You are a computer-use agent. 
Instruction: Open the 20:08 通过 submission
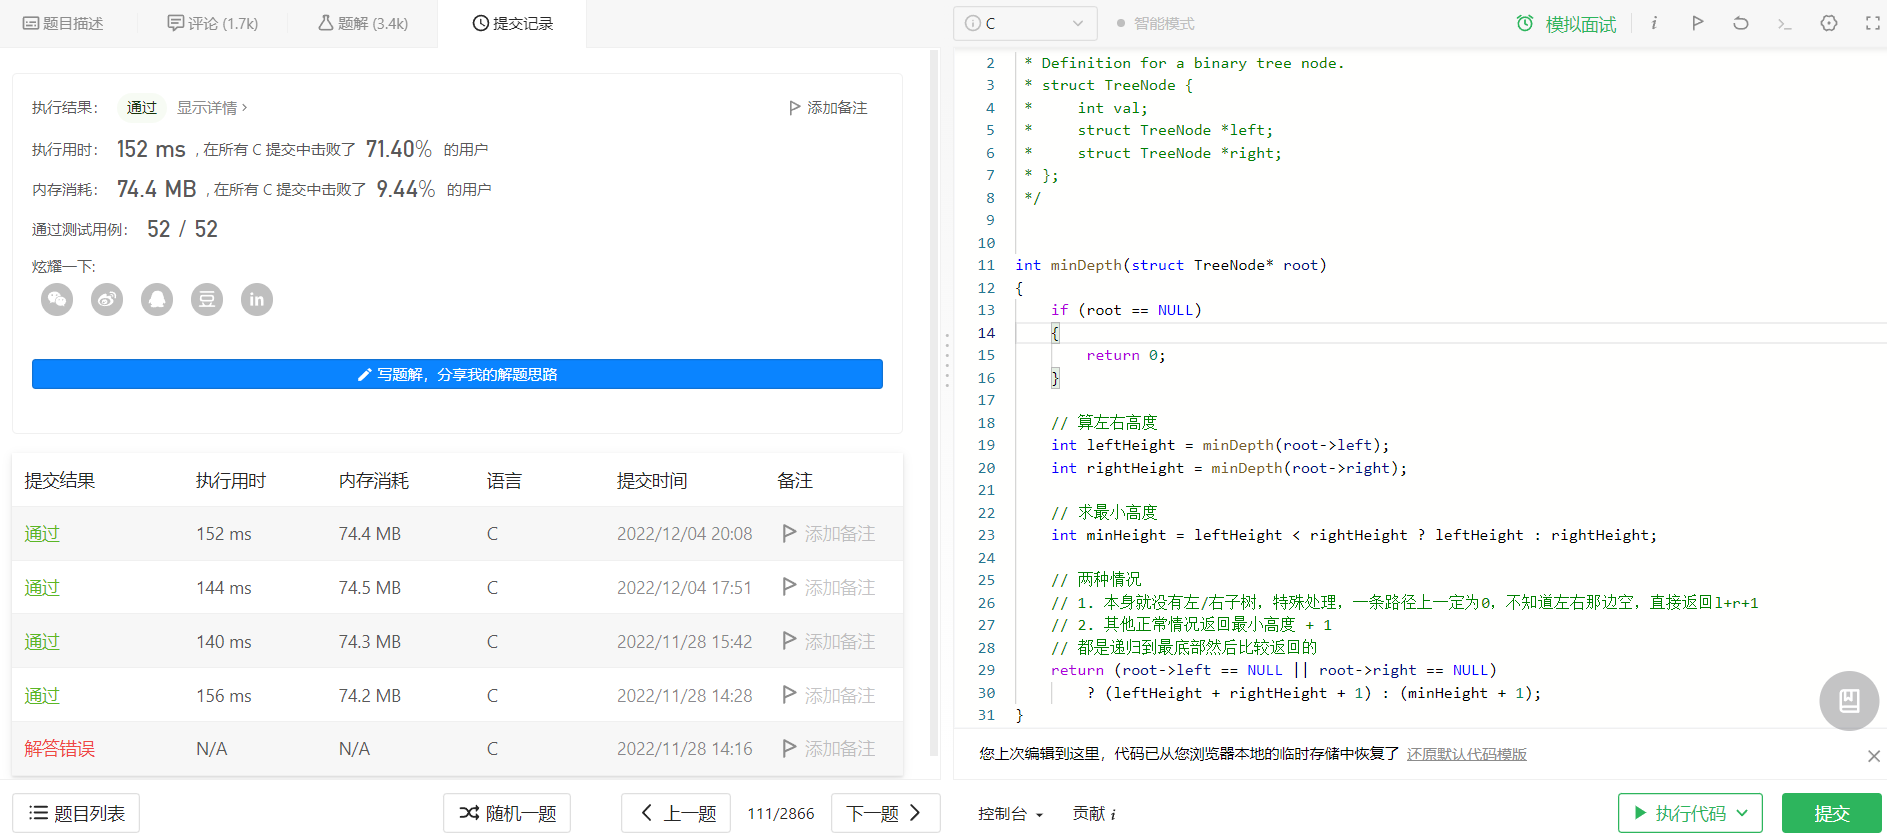pyautogui.click(x=42, y=534)
